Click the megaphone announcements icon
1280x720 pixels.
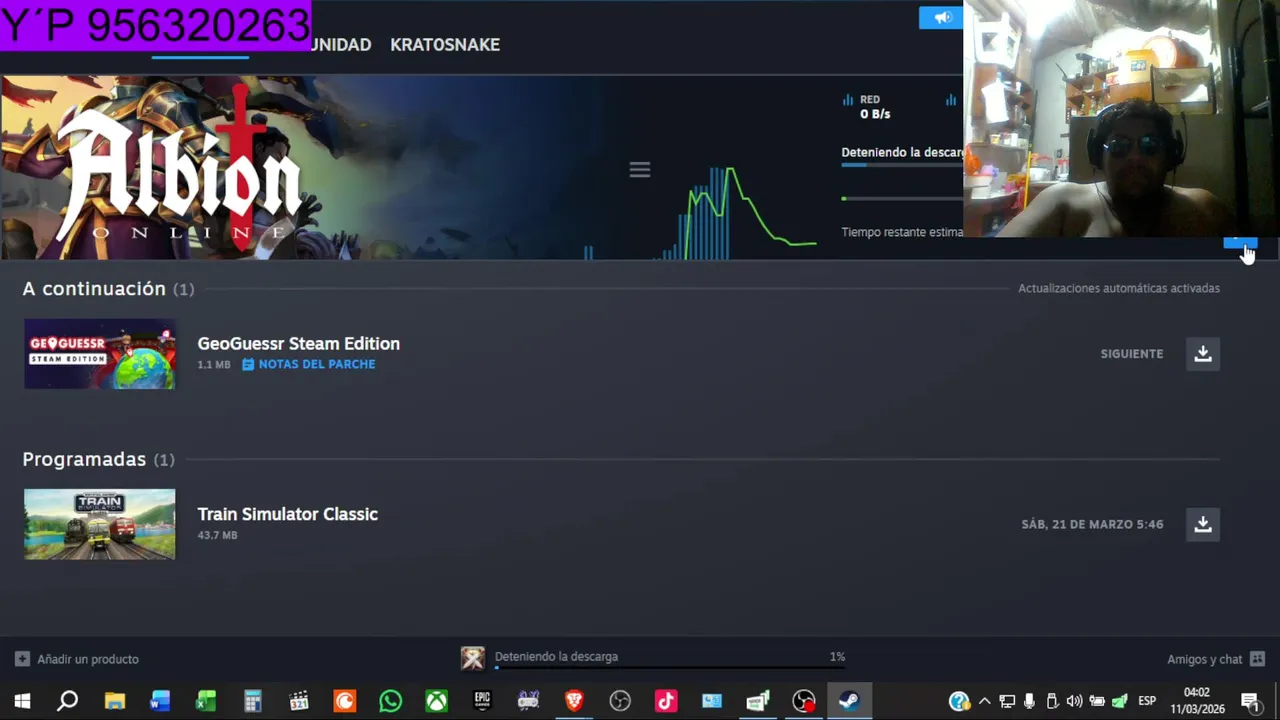pos(941,18)
